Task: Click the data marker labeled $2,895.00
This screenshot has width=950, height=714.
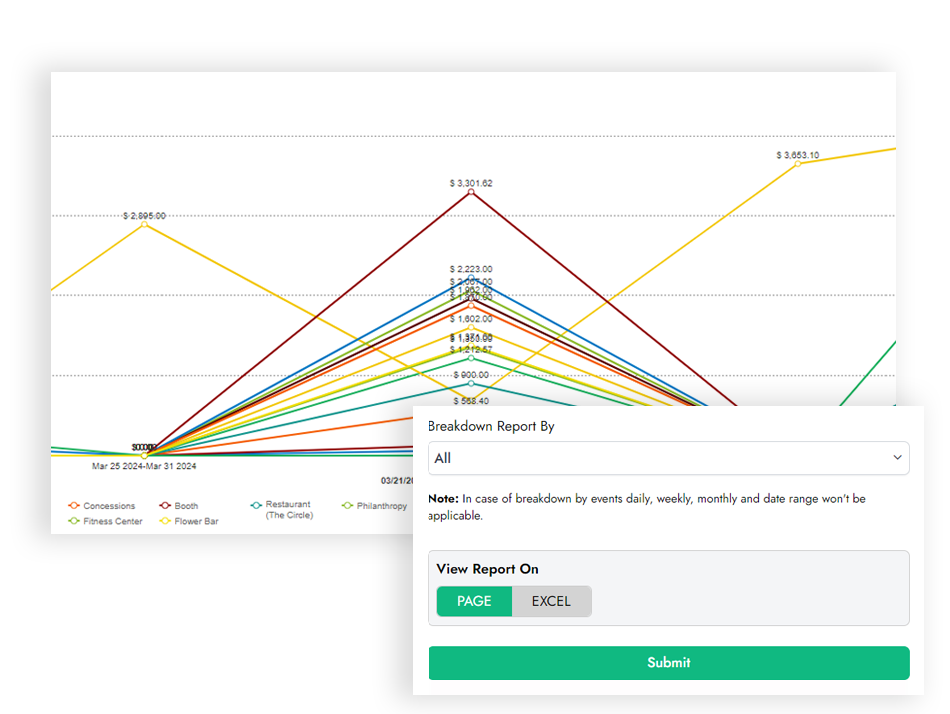Action: (x=145, y=226)
